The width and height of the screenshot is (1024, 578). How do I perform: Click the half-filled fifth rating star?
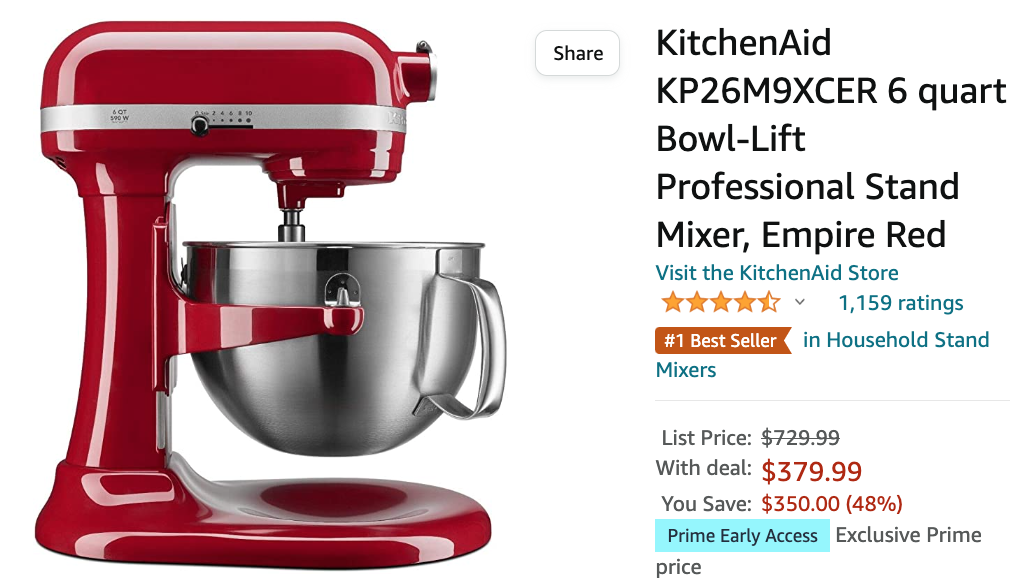pos(769,302)
